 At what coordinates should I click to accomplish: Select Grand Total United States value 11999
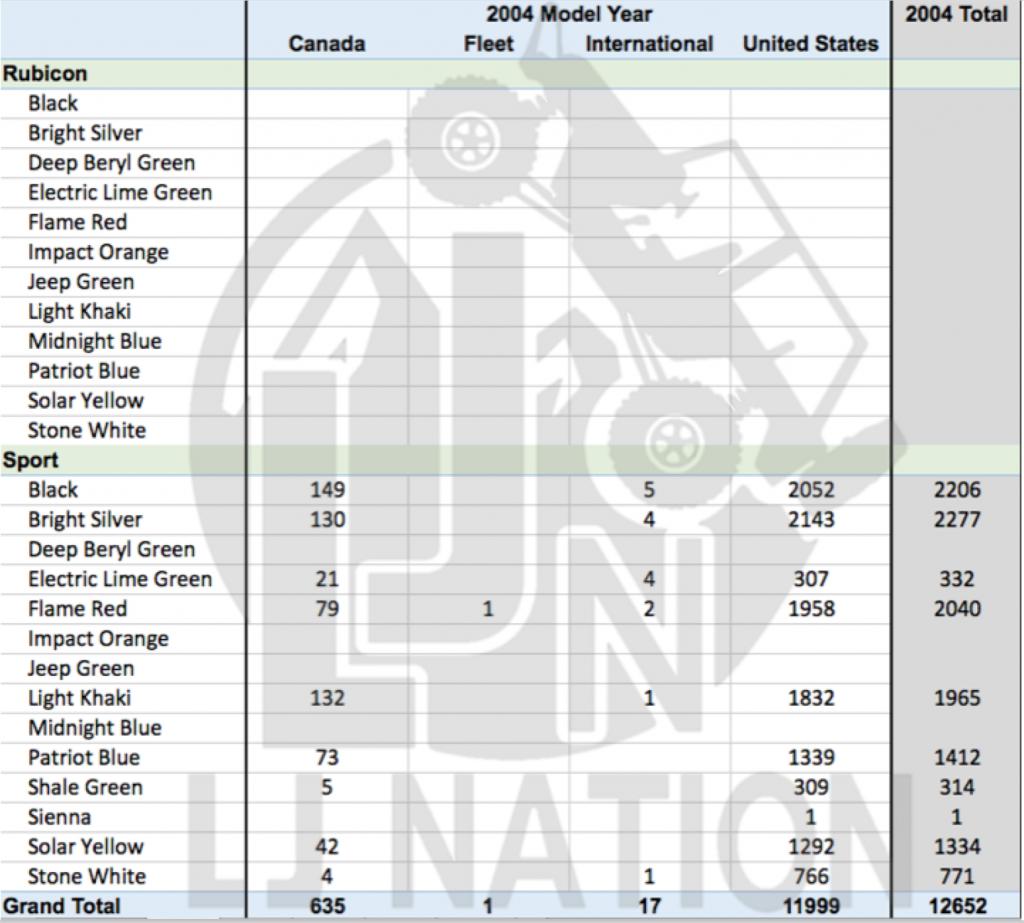click(x=810, y=906)
